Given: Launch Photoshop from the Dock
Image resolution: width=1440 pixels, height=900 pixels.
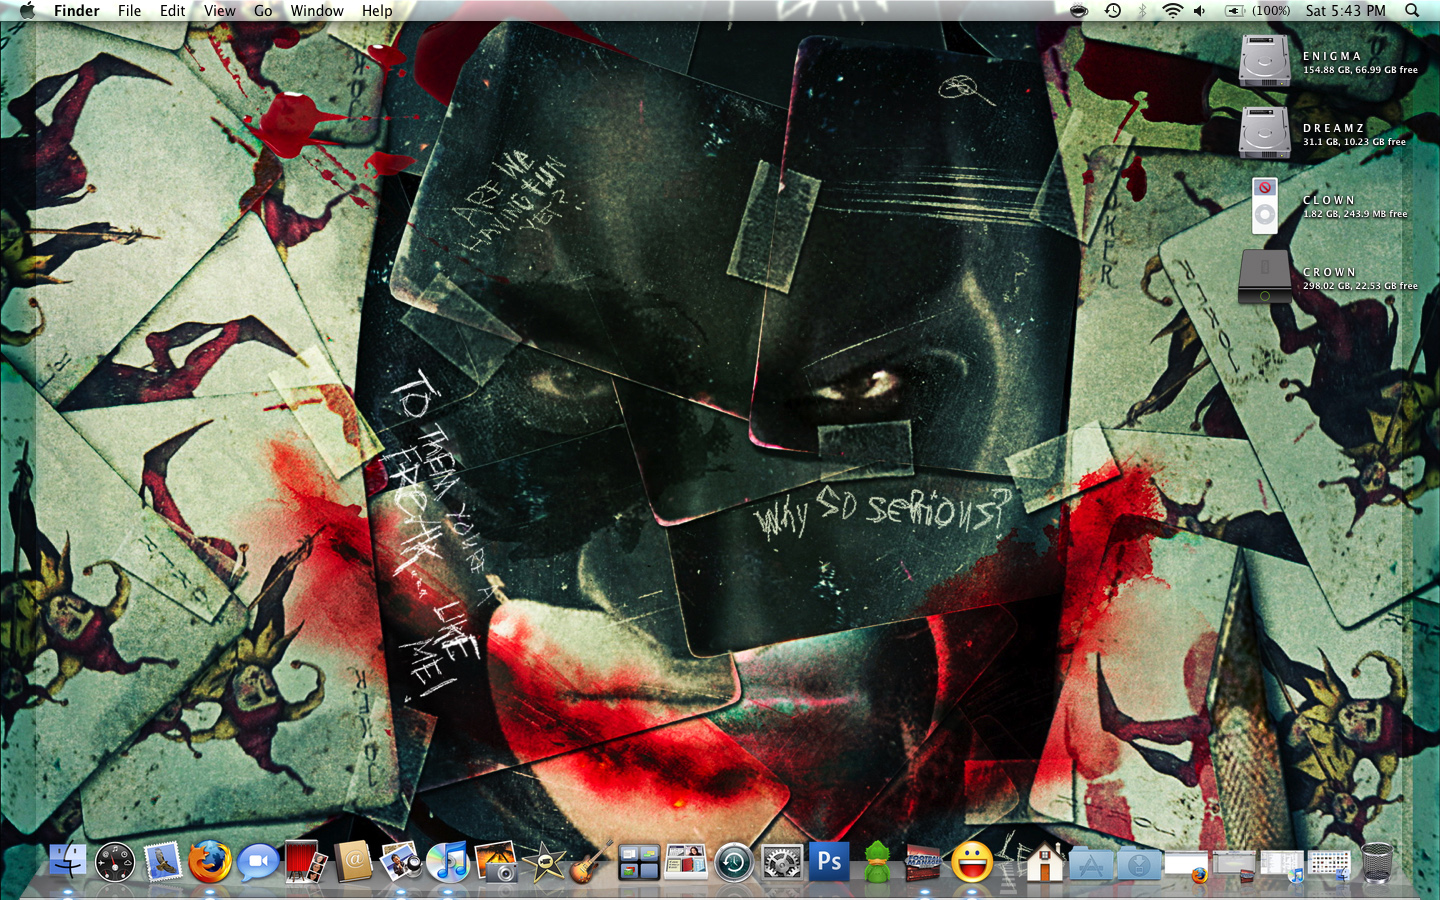Looking at the screenshot, I should point(829,862).
